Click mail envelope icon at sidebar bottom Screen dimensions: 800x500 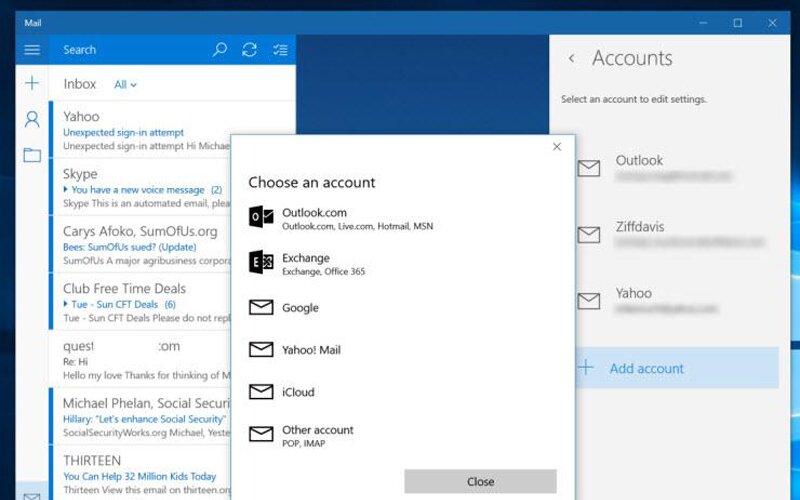pyautogui.click(x=32, y=496)
